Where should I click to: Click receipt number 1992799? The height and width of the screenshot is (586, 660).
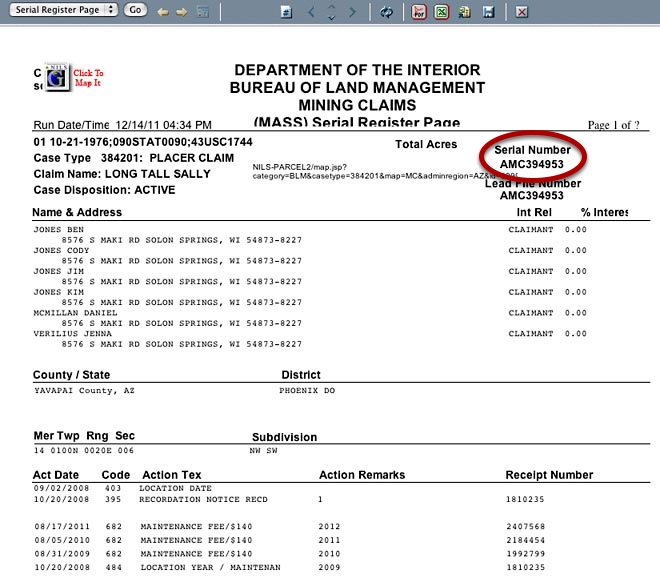point(526,554)
